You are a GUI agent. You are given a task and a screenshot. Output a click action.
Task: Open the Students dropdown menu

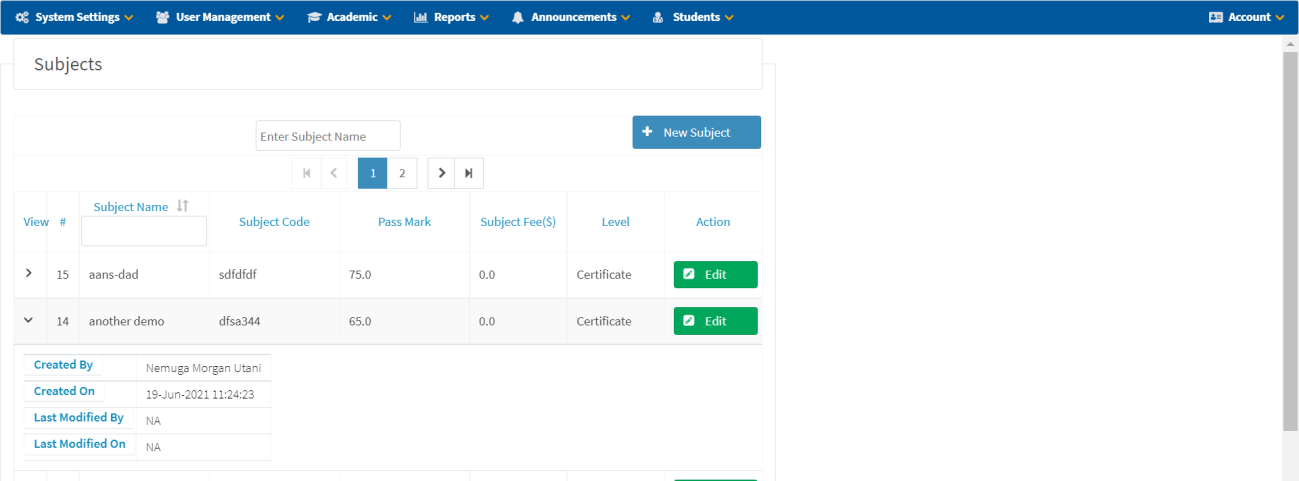(x=695, y=17)
